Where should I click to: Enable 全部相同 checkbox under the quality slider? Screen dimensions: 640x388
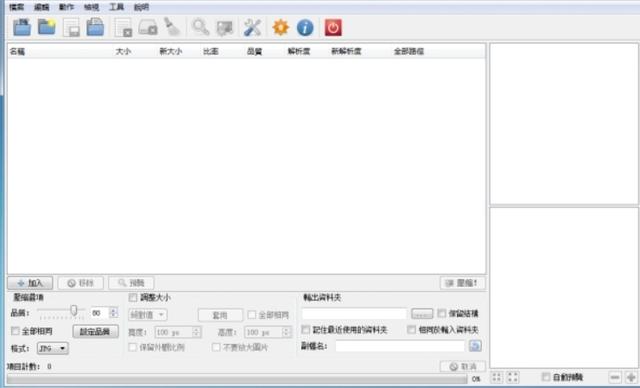click(x=15, y=330)
